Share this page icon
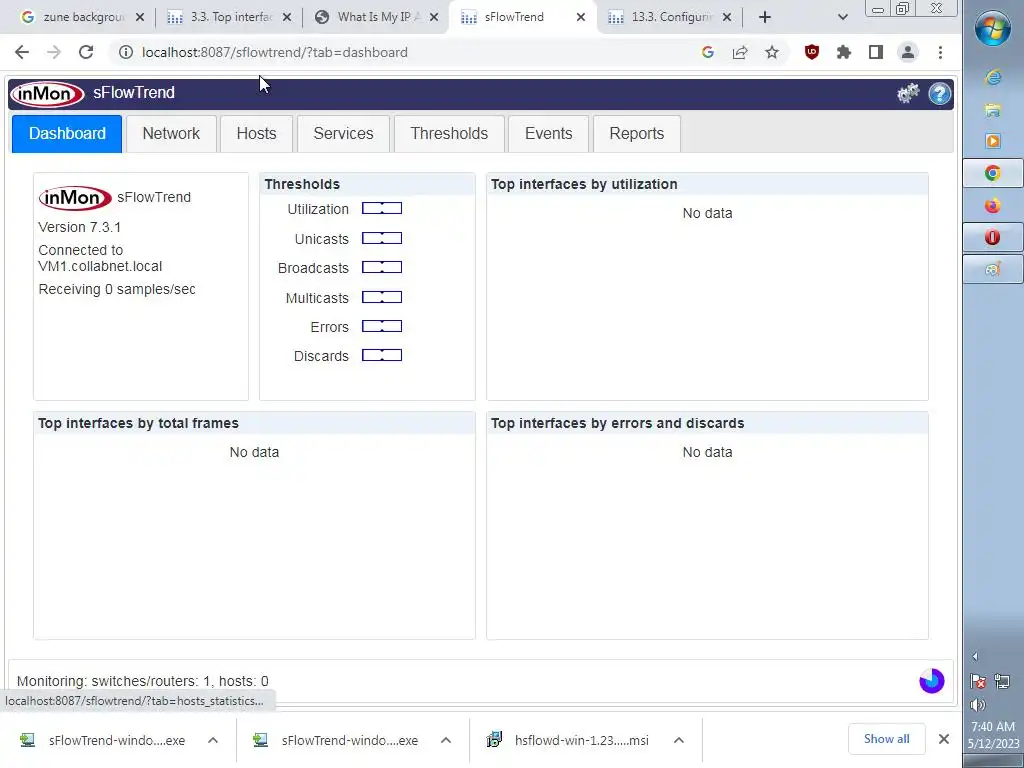The width and height of the screenshot is (1024, 768). [739, 52]
